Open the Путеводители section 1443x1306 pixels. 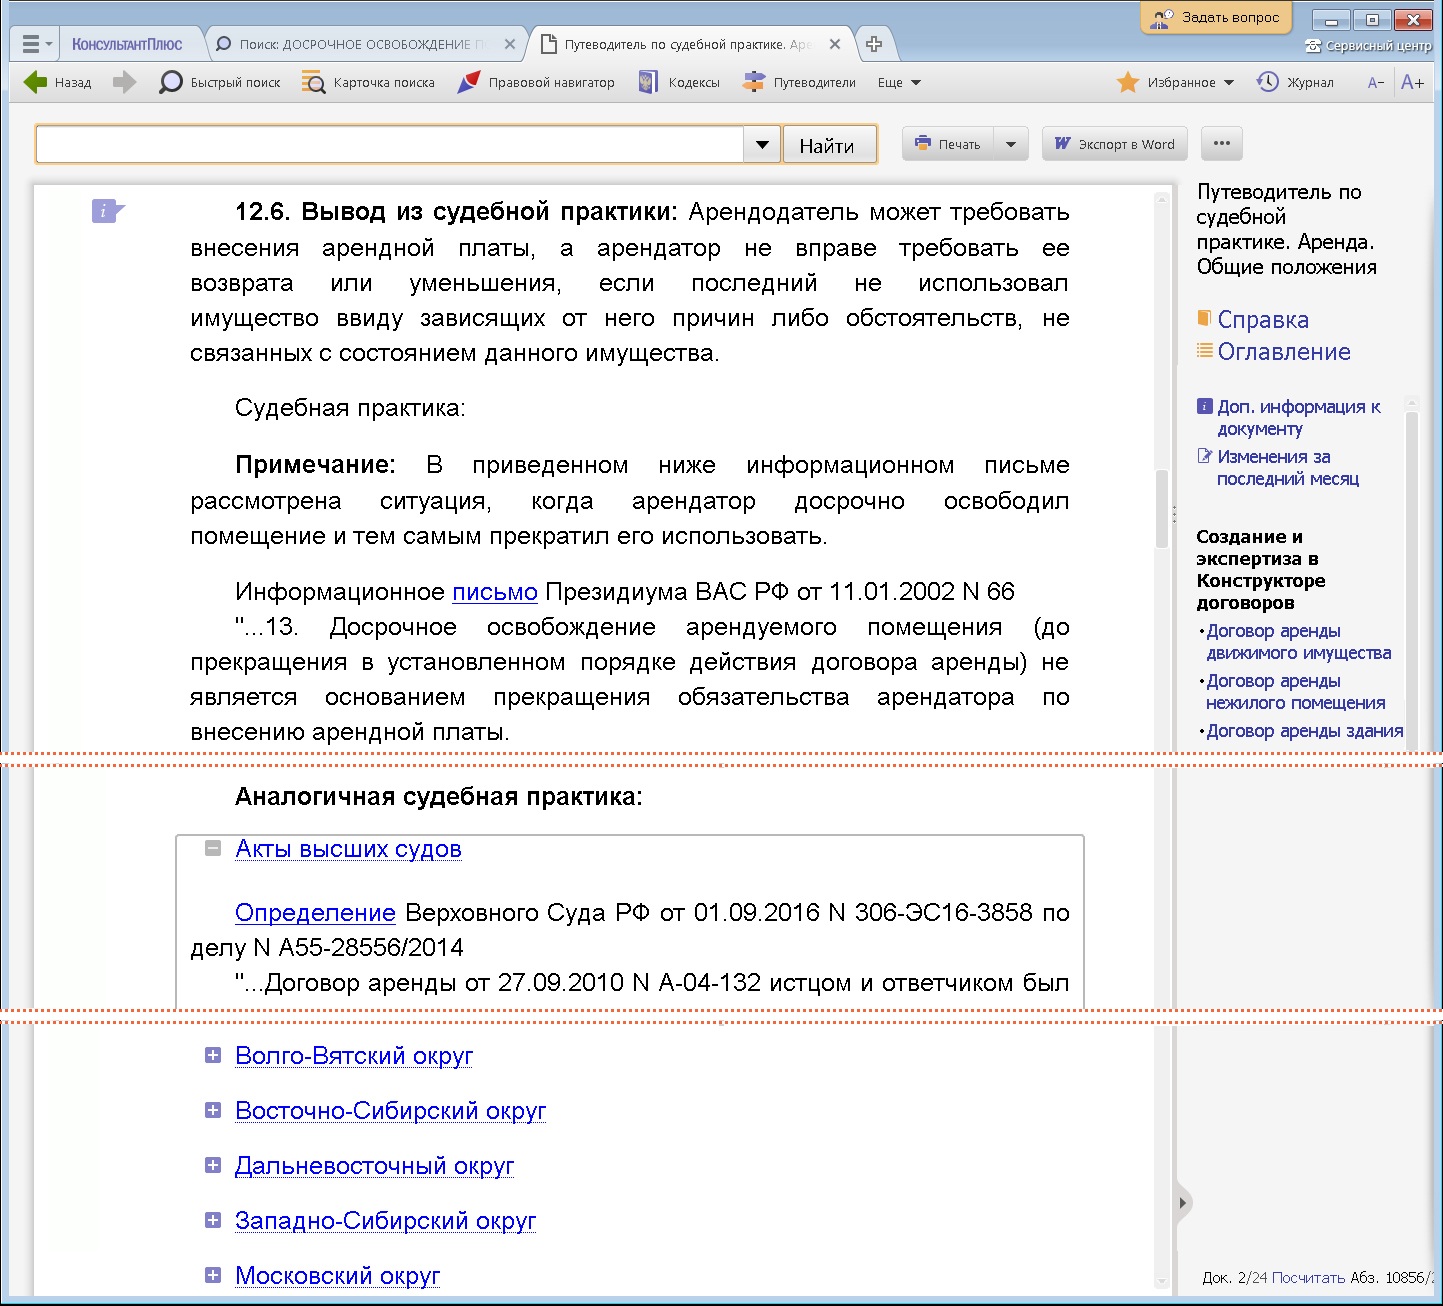tap(799, 82)
